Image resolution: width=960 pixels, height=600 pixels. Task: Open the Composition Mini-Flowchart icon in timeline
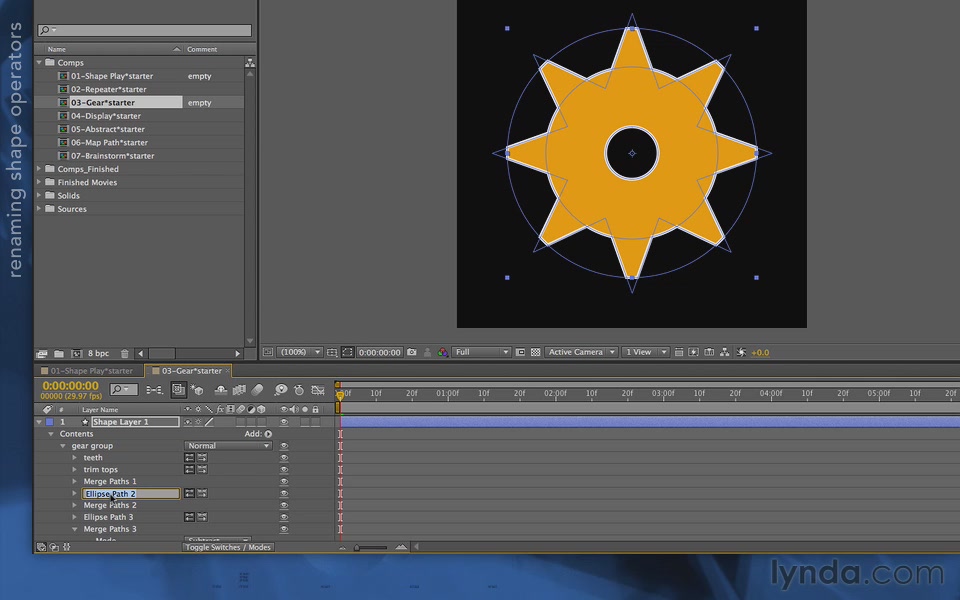click(x=154, y=389)
